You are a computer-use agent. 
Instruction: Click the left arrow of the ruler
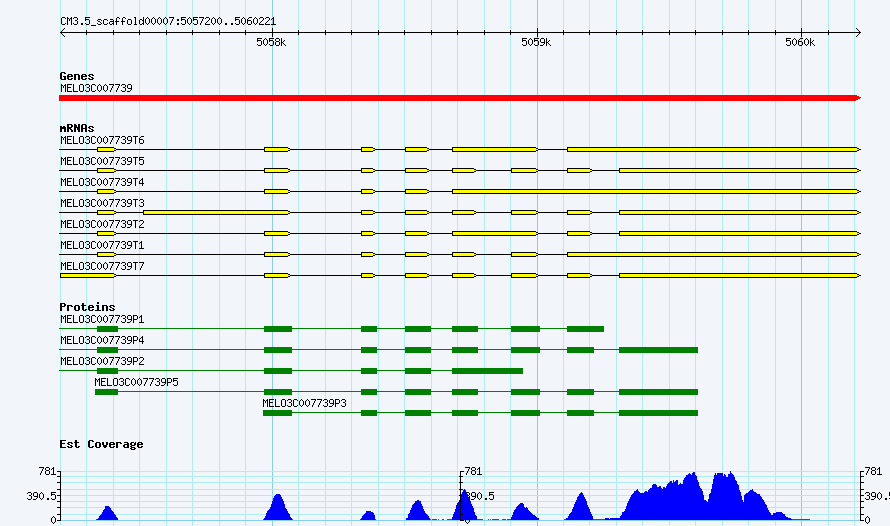tap(62, 32)
